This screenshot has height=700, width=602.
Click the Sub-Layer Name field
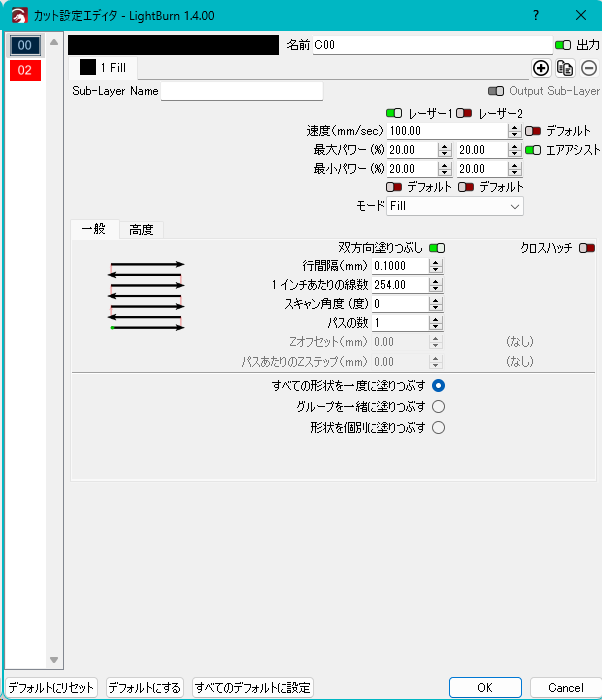tap(242, 91)
